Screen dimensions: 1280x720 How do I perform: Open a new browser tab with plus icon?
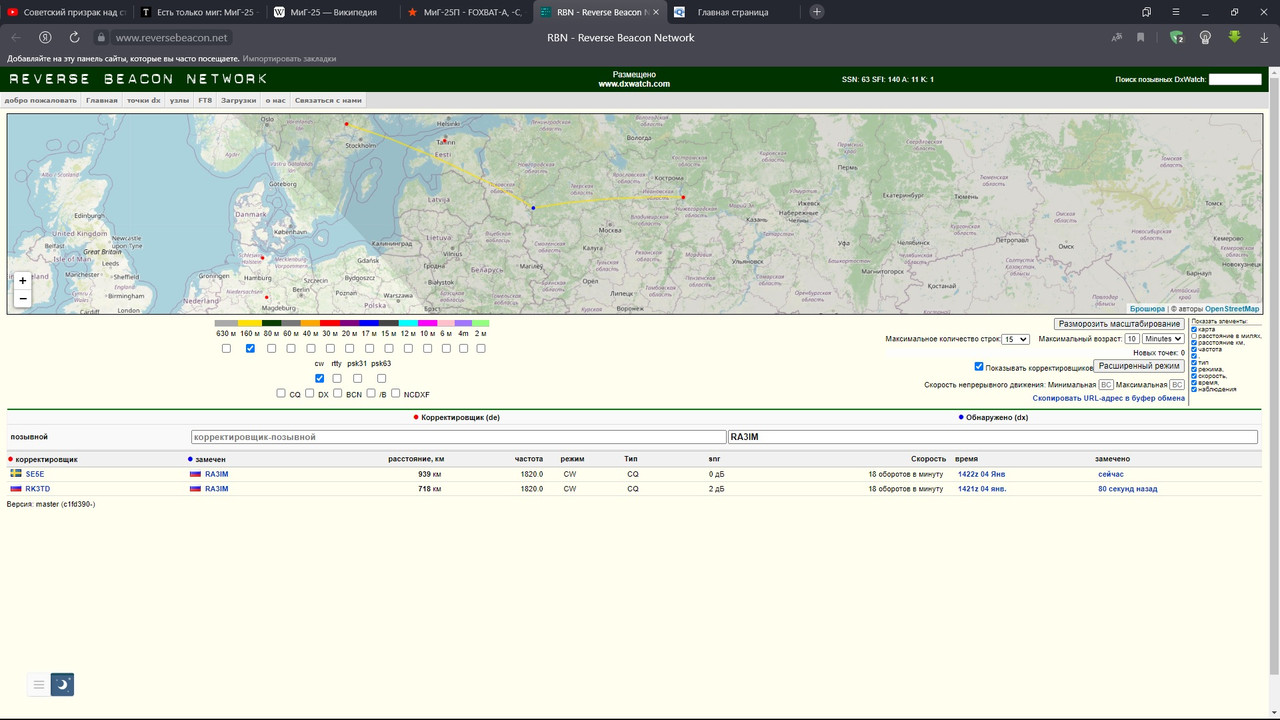(x=817, y=12)
